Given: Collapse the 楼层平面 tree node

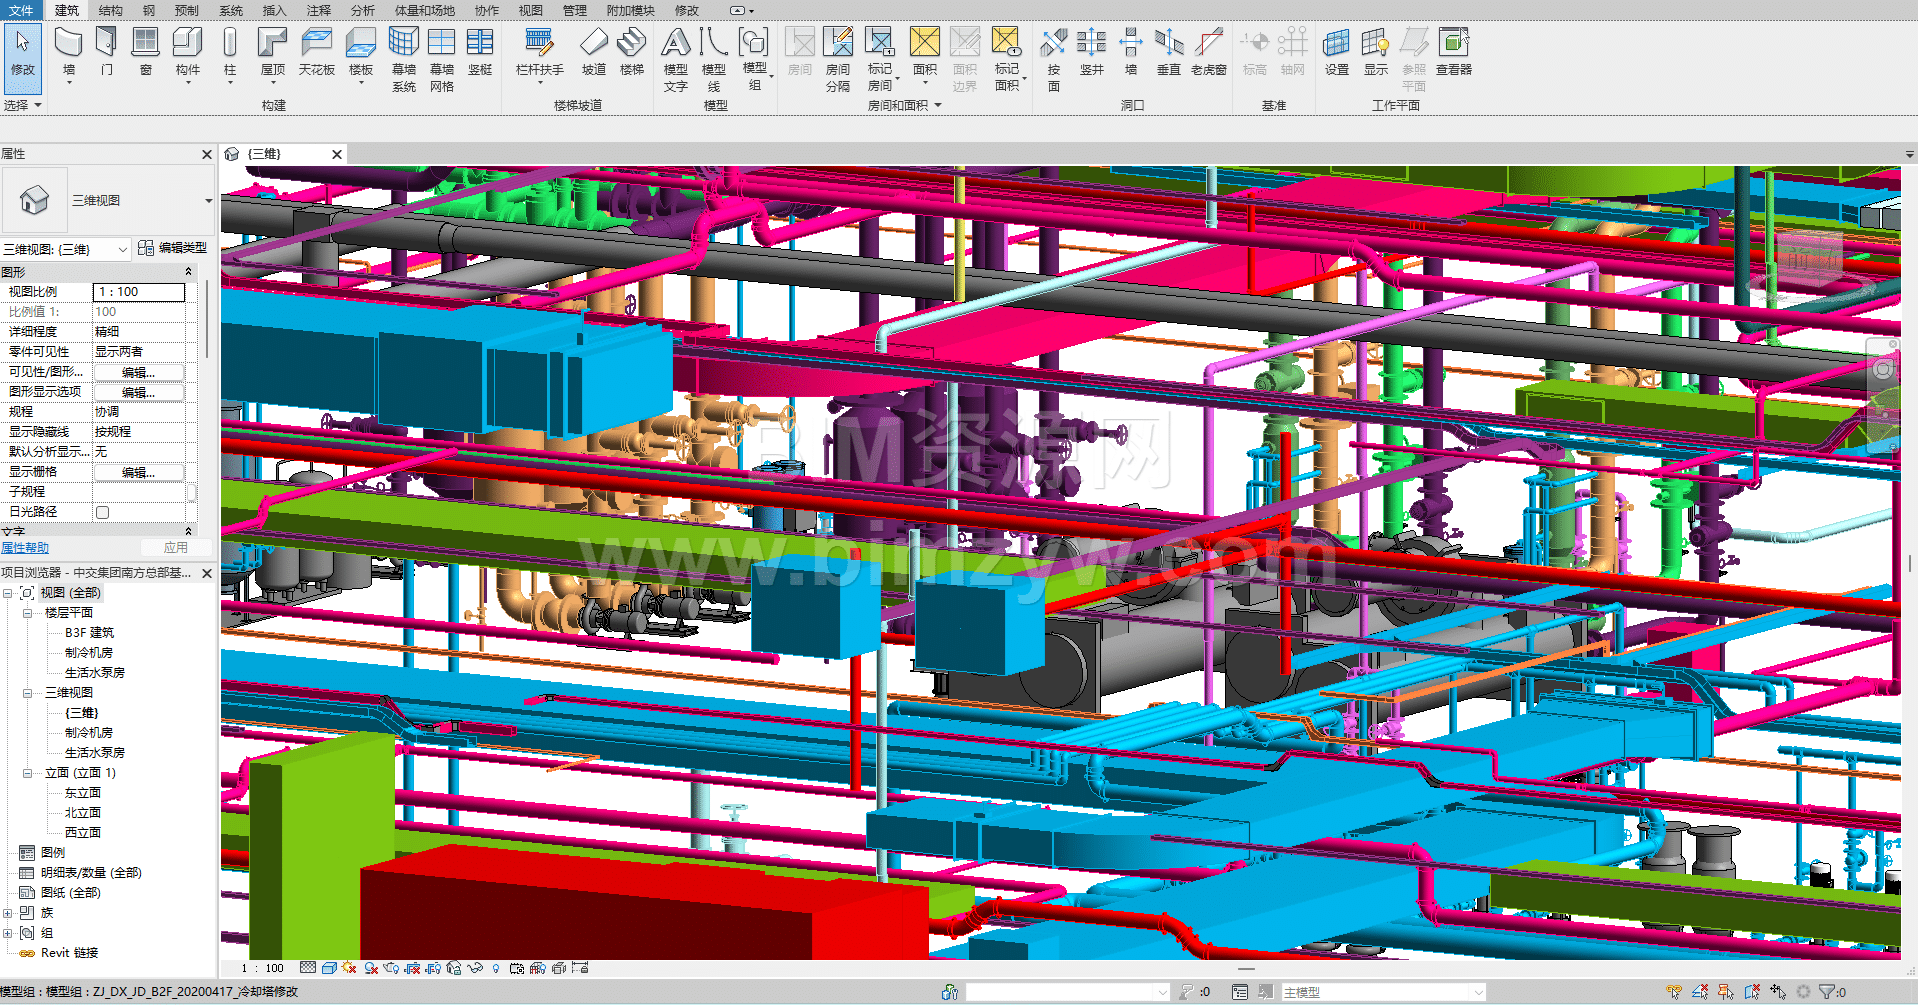Looking at the screenshot, I should coord(28,613).
